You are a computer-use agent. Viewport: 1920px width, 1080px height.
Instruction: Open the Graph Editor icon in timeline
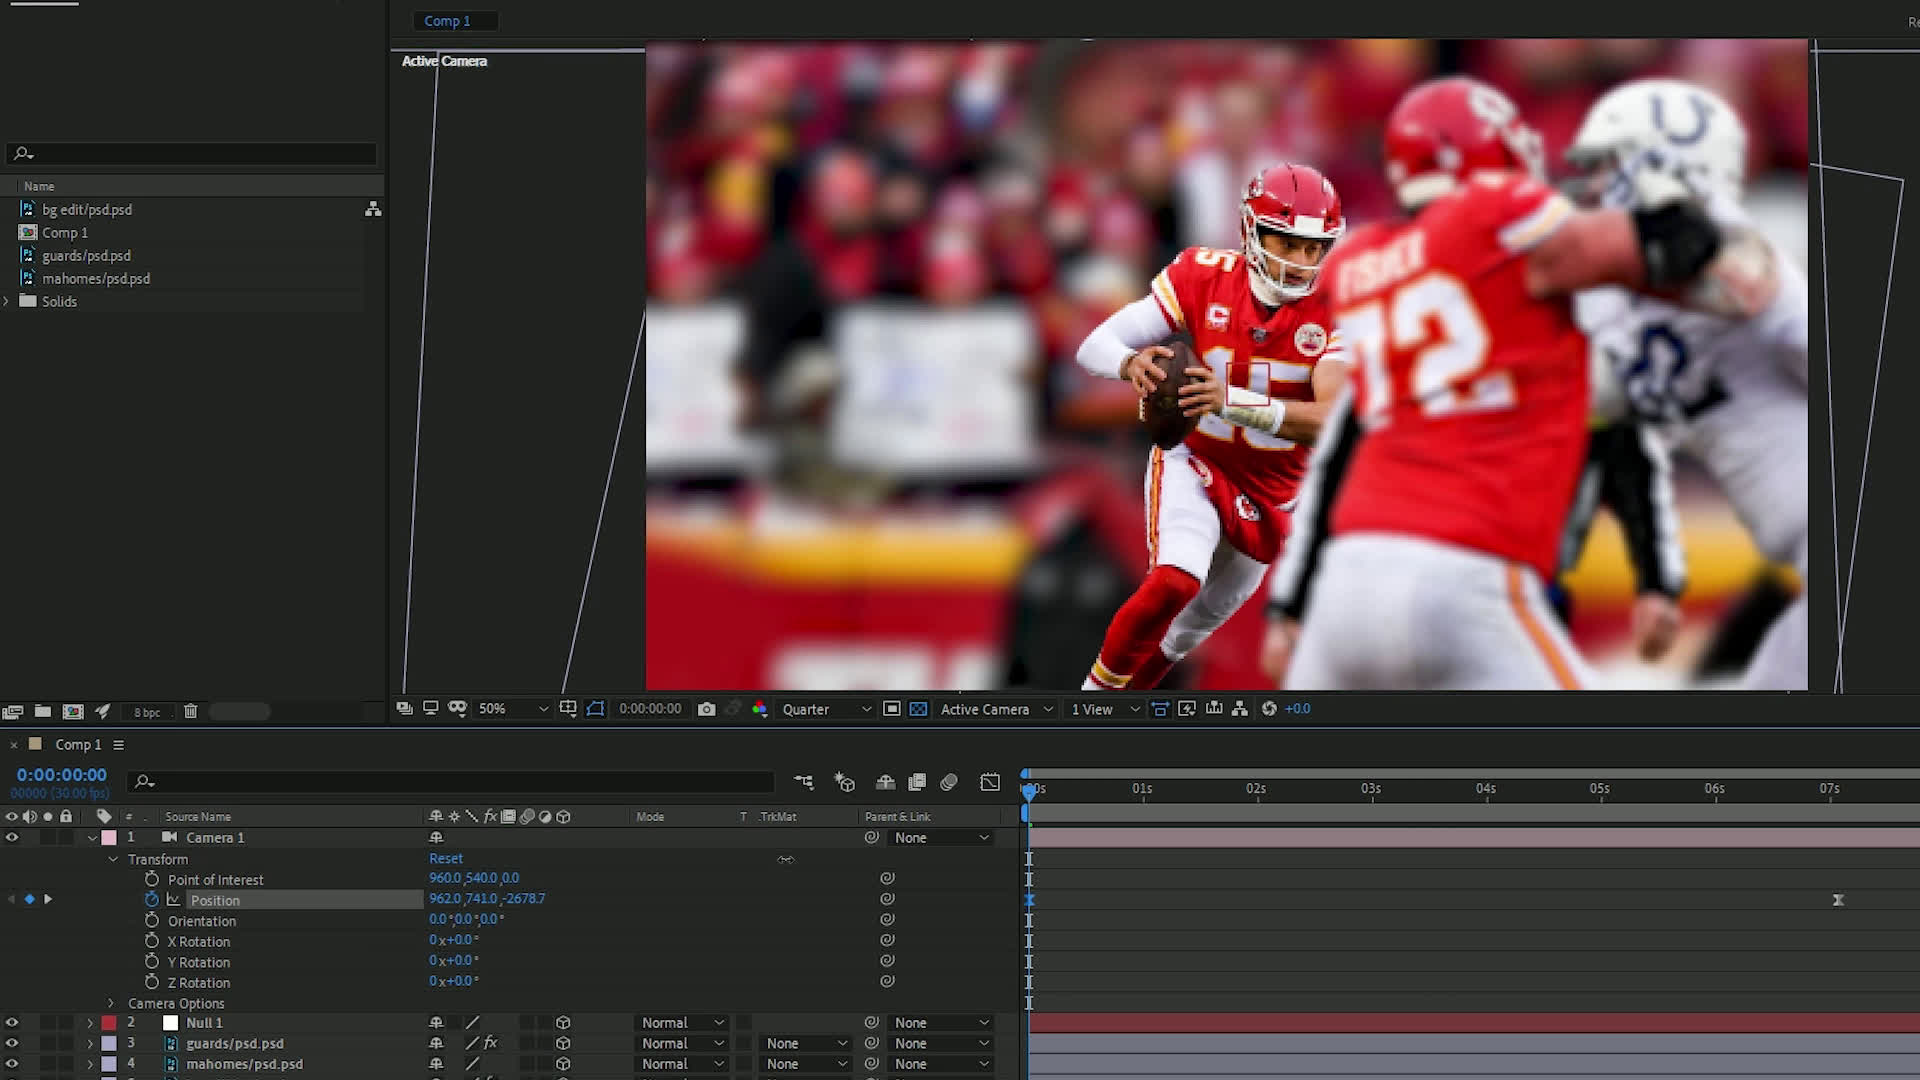click(x=990, y=782)
